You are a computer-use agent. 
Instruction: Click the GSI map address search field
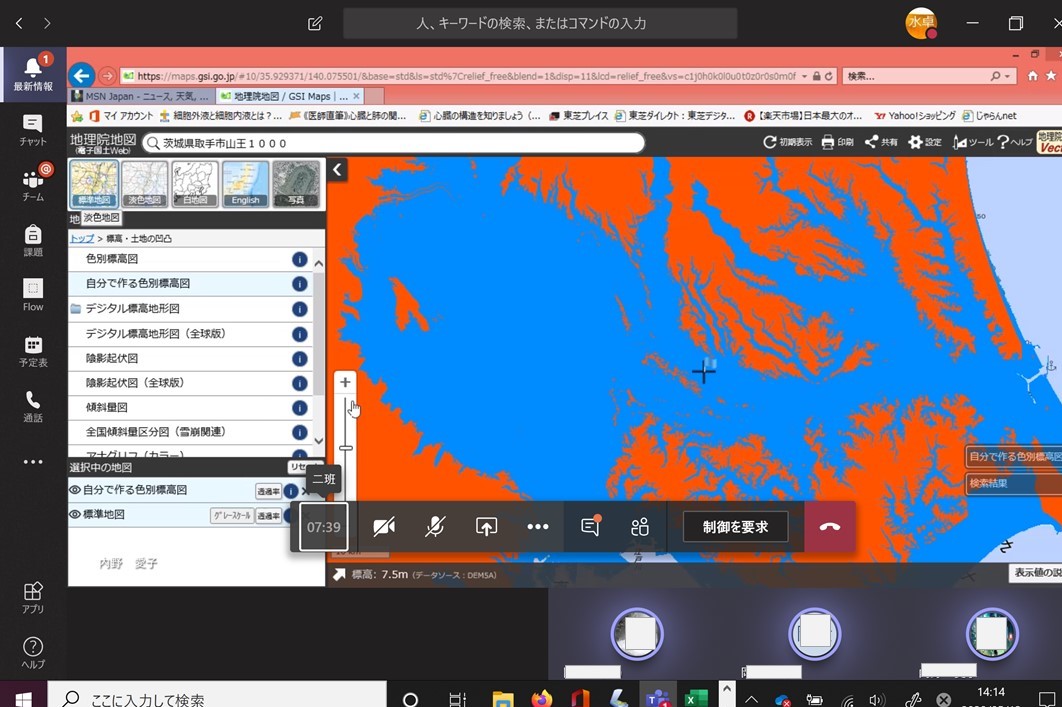click(x=394, y=143)
